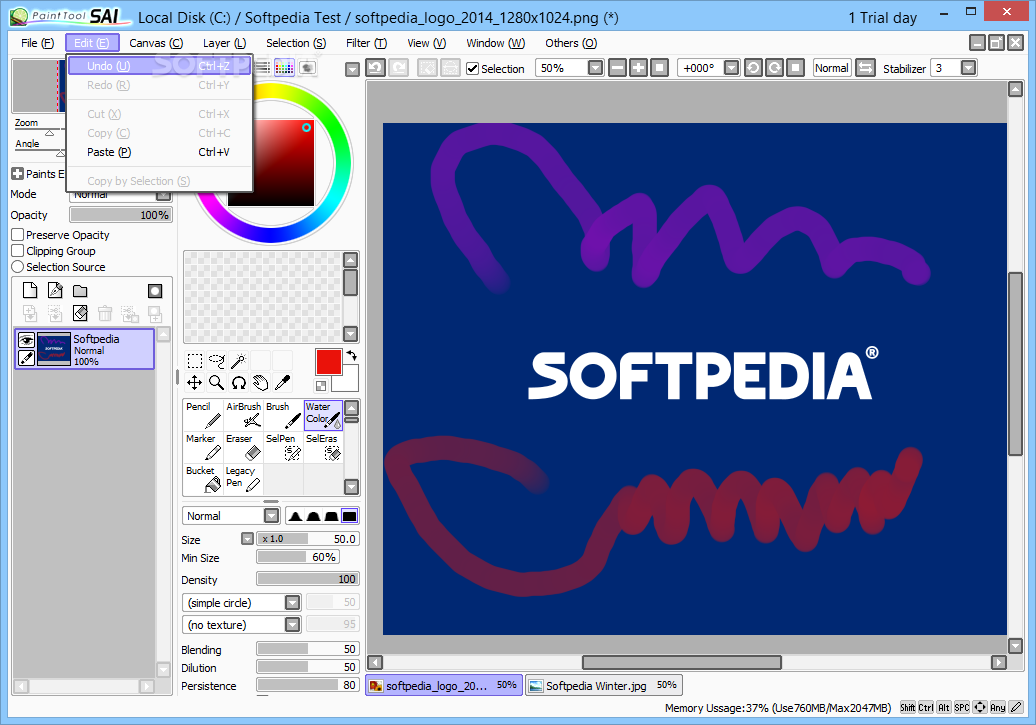Activate the move layer tool

click(x=194, y=383)
